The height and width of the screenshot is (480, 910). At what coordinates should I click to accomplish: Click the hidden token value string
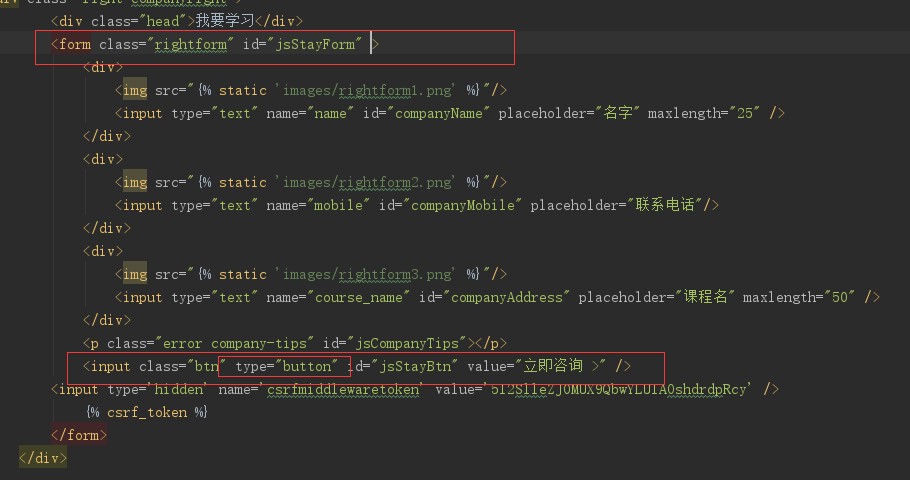click(x=618, y=389)
